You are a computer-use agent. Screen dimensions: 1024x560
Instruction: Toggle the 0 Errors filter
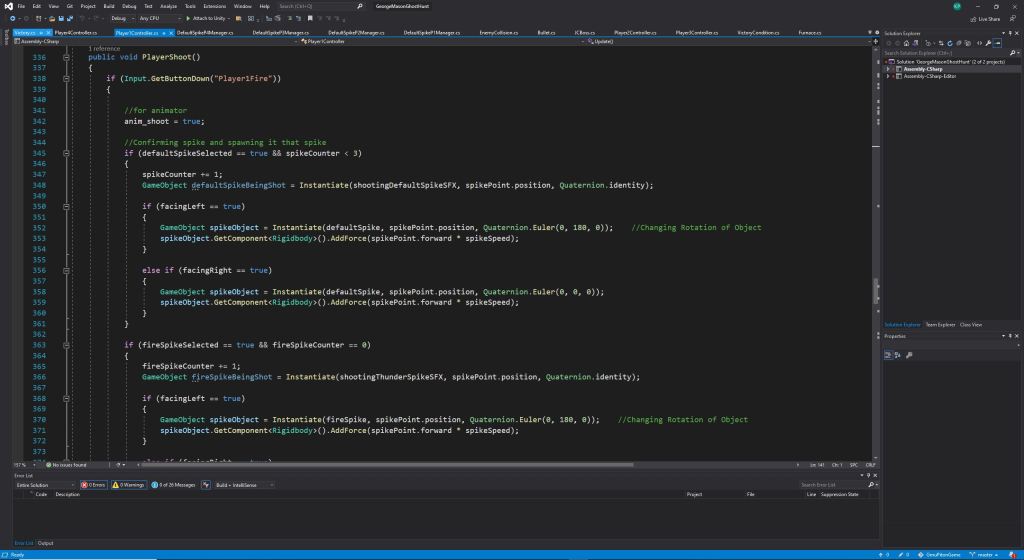point(93,484)
